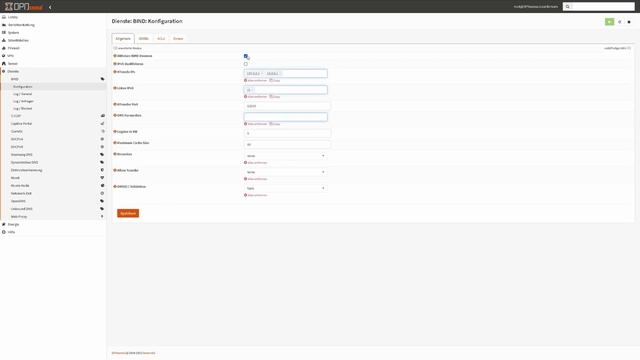Click the C-ICAP row icon in sidebar
The image size is (640, 360).
102,116
